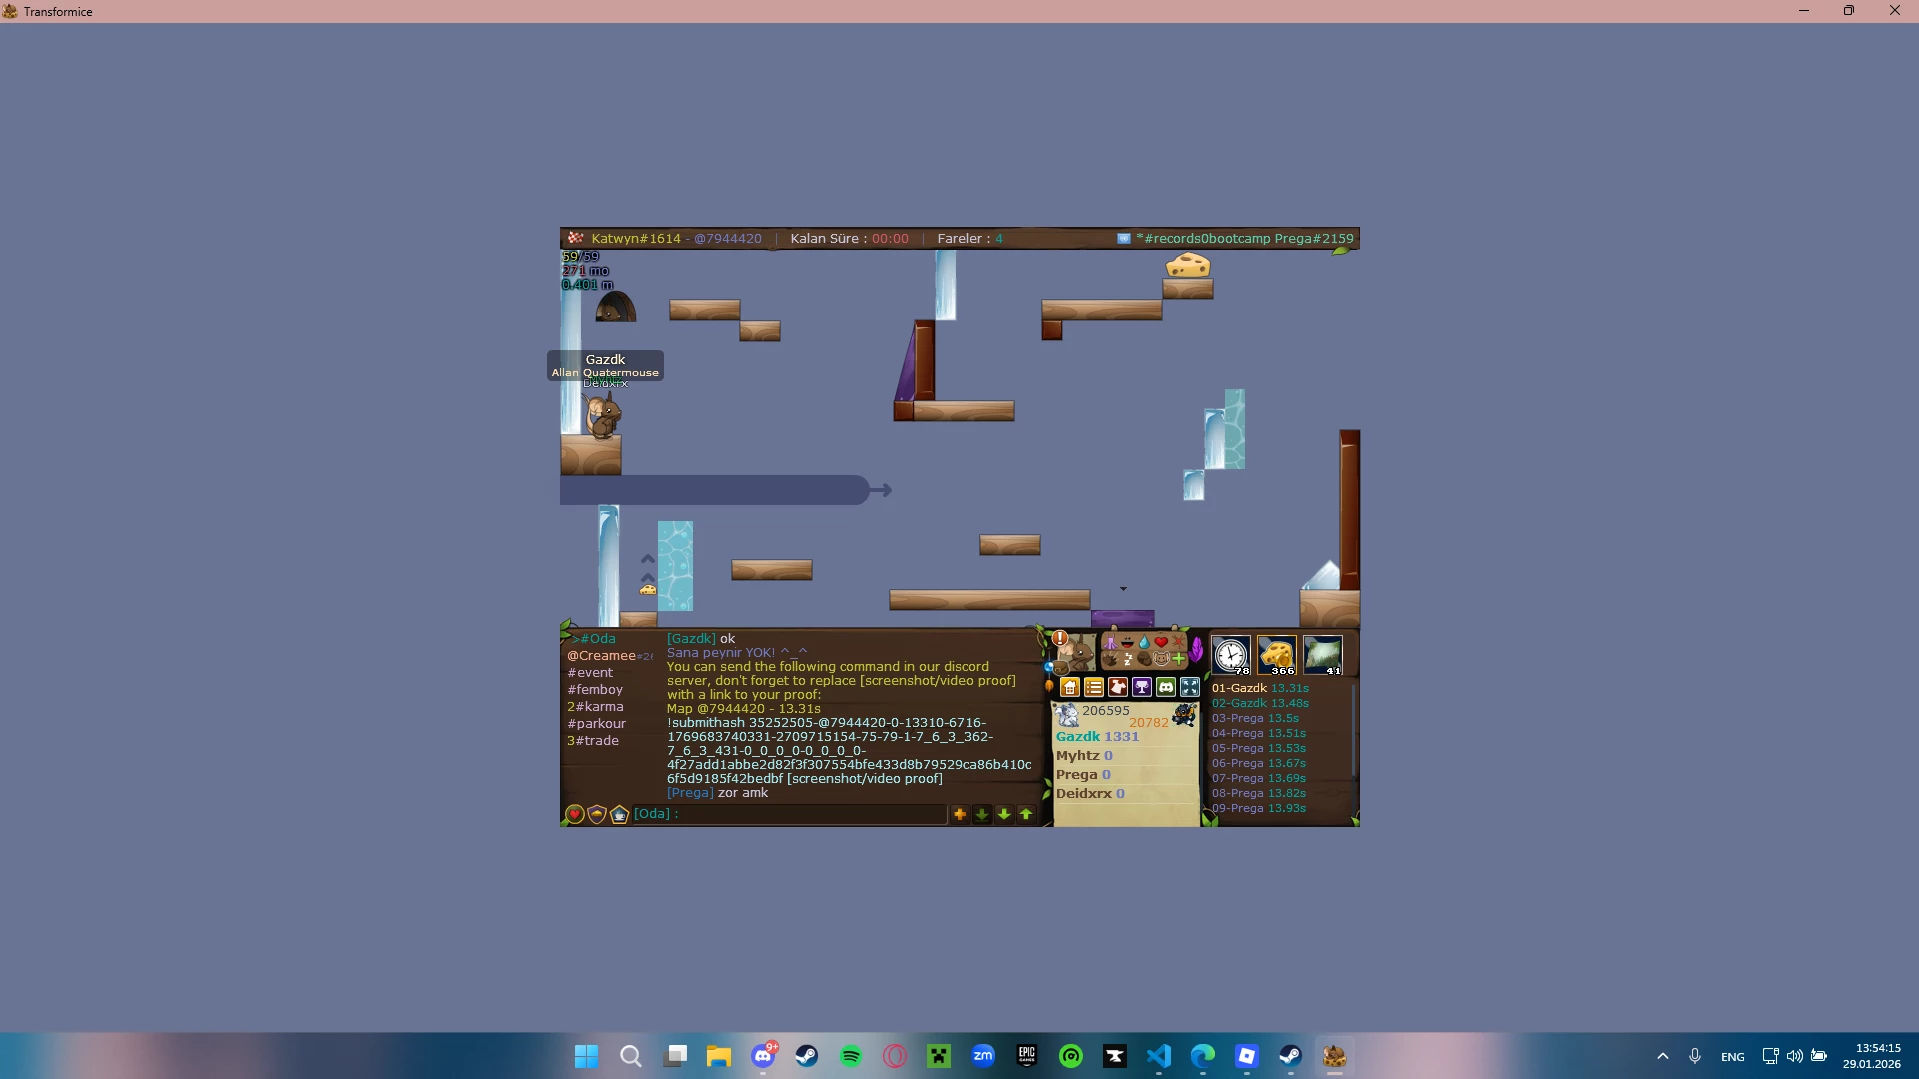Screen dimensions: 1919x1079
Task: Use the mouse face emote
Action: [x=1161, y=659]
